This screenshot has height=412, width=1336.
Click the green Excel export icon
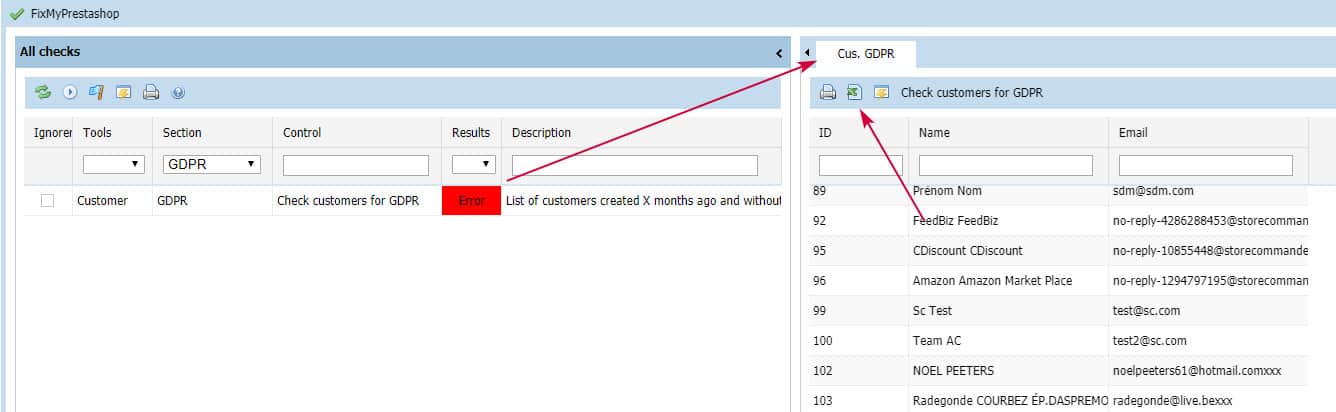pyautogui.click(x=853, y=93)
